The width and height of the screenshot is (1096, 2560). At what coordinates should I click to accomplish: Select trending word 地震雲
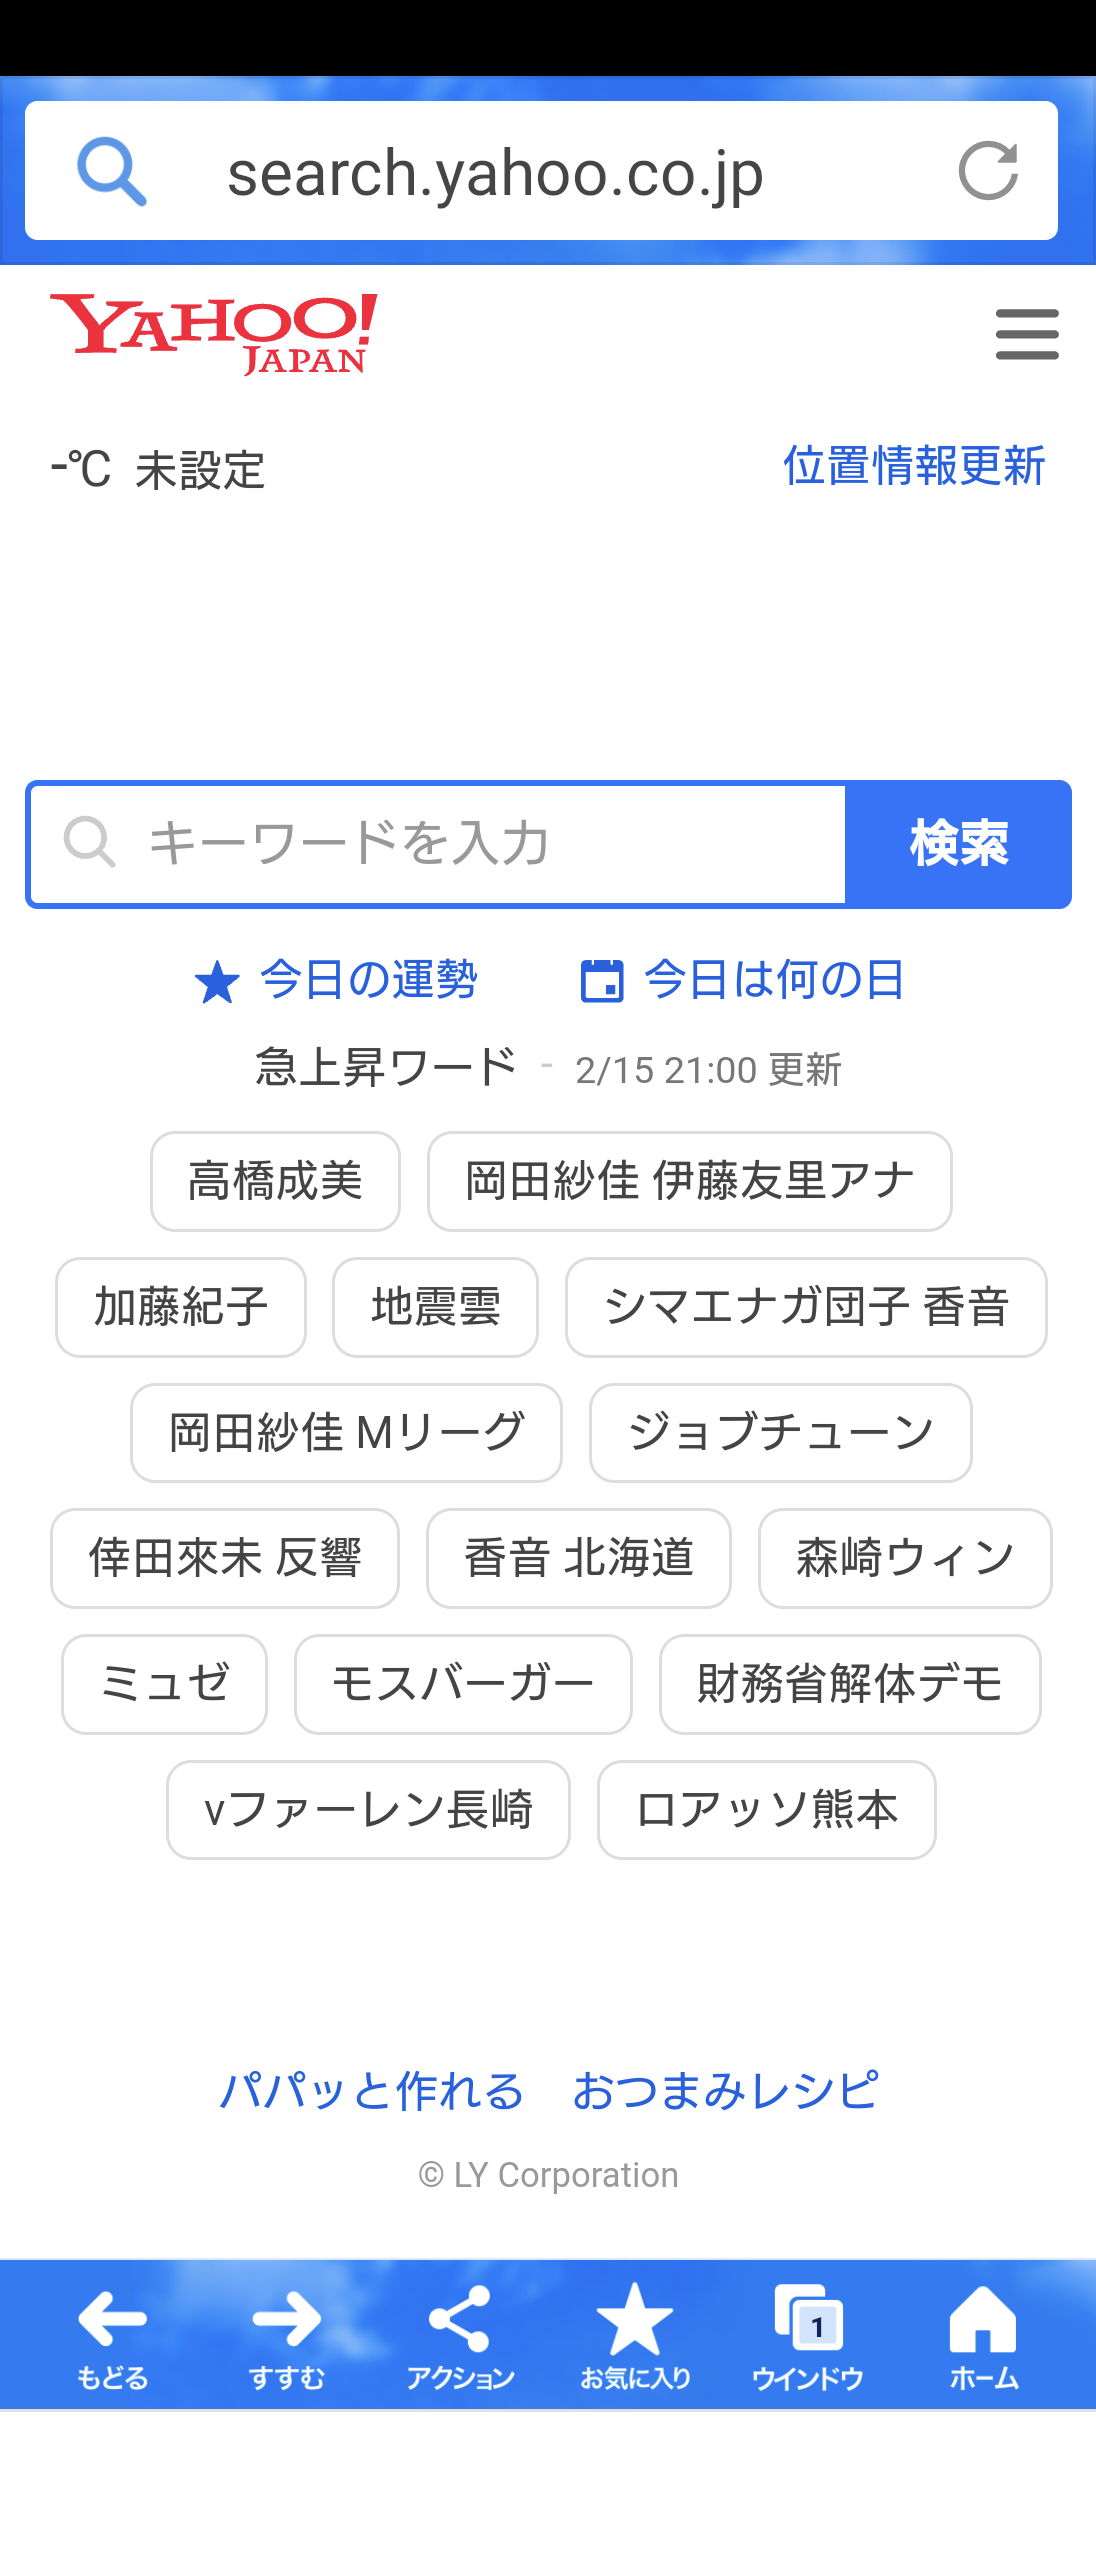(x=435, y=1307)
